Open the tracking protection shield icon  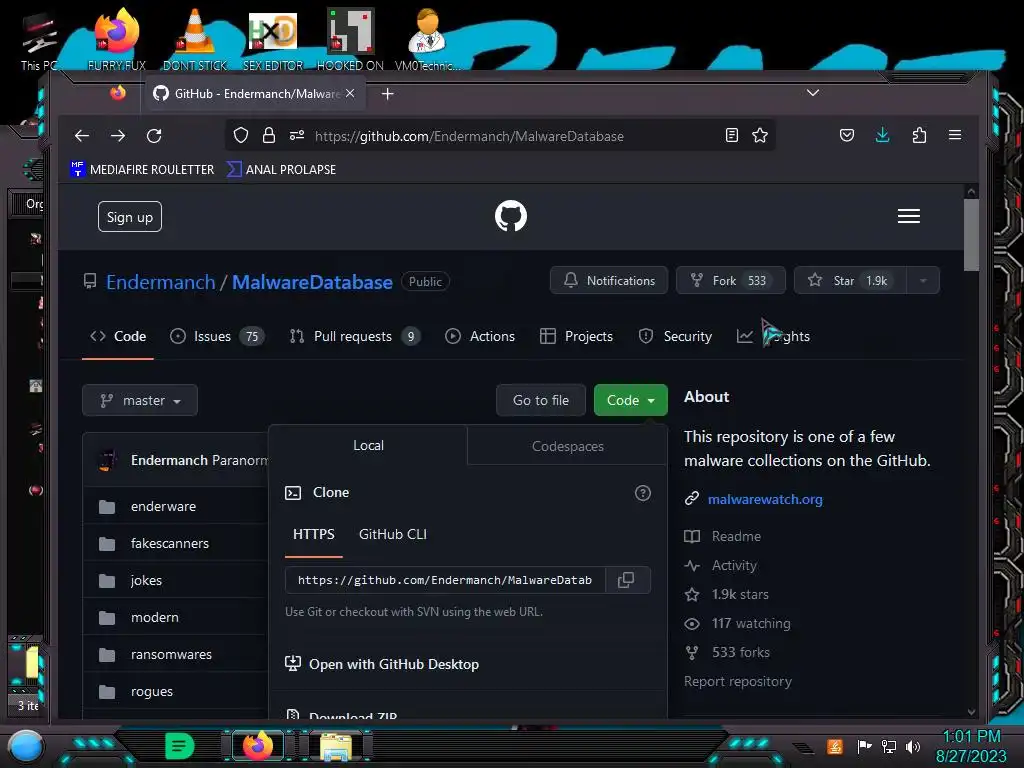[241, 135]
